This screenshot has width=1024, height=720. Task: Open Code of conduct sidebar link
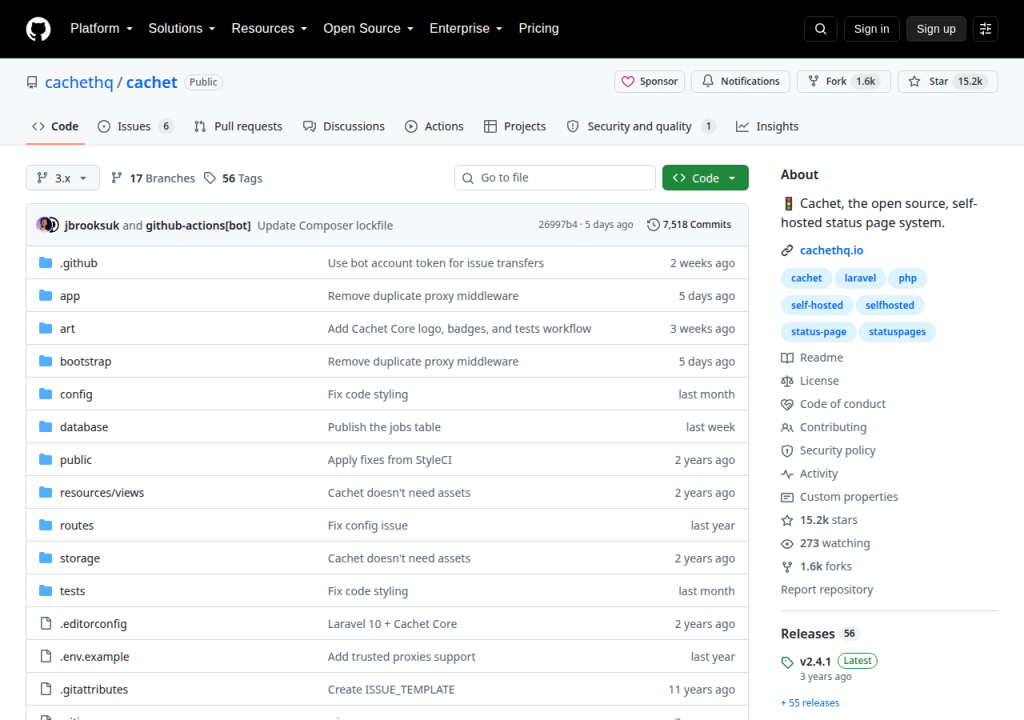pyautogui.click(x=833, y=404)
